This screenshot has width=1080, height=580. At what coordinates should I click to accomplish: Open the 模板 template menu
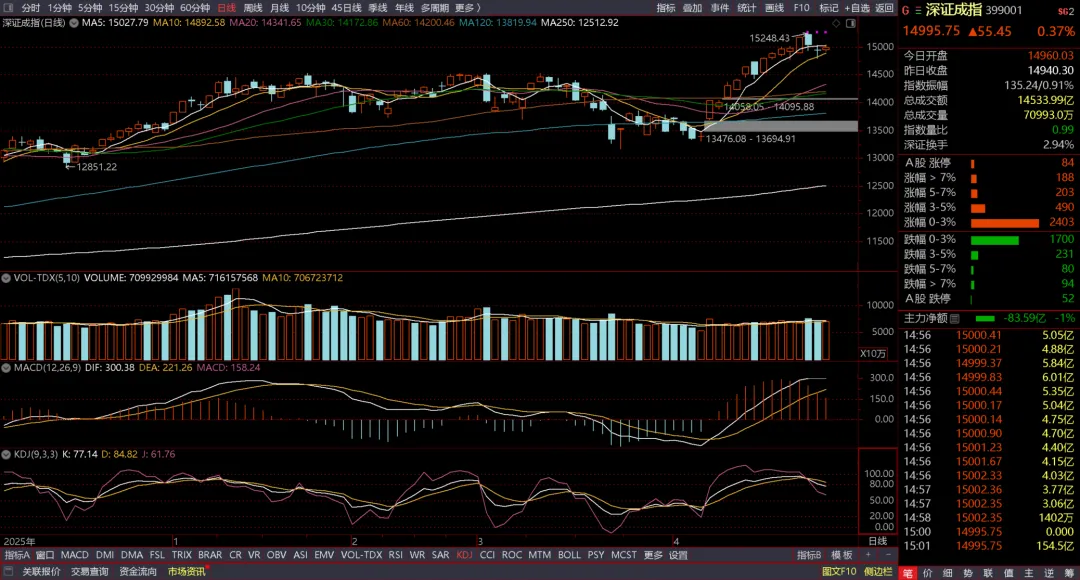coord(842,555)
